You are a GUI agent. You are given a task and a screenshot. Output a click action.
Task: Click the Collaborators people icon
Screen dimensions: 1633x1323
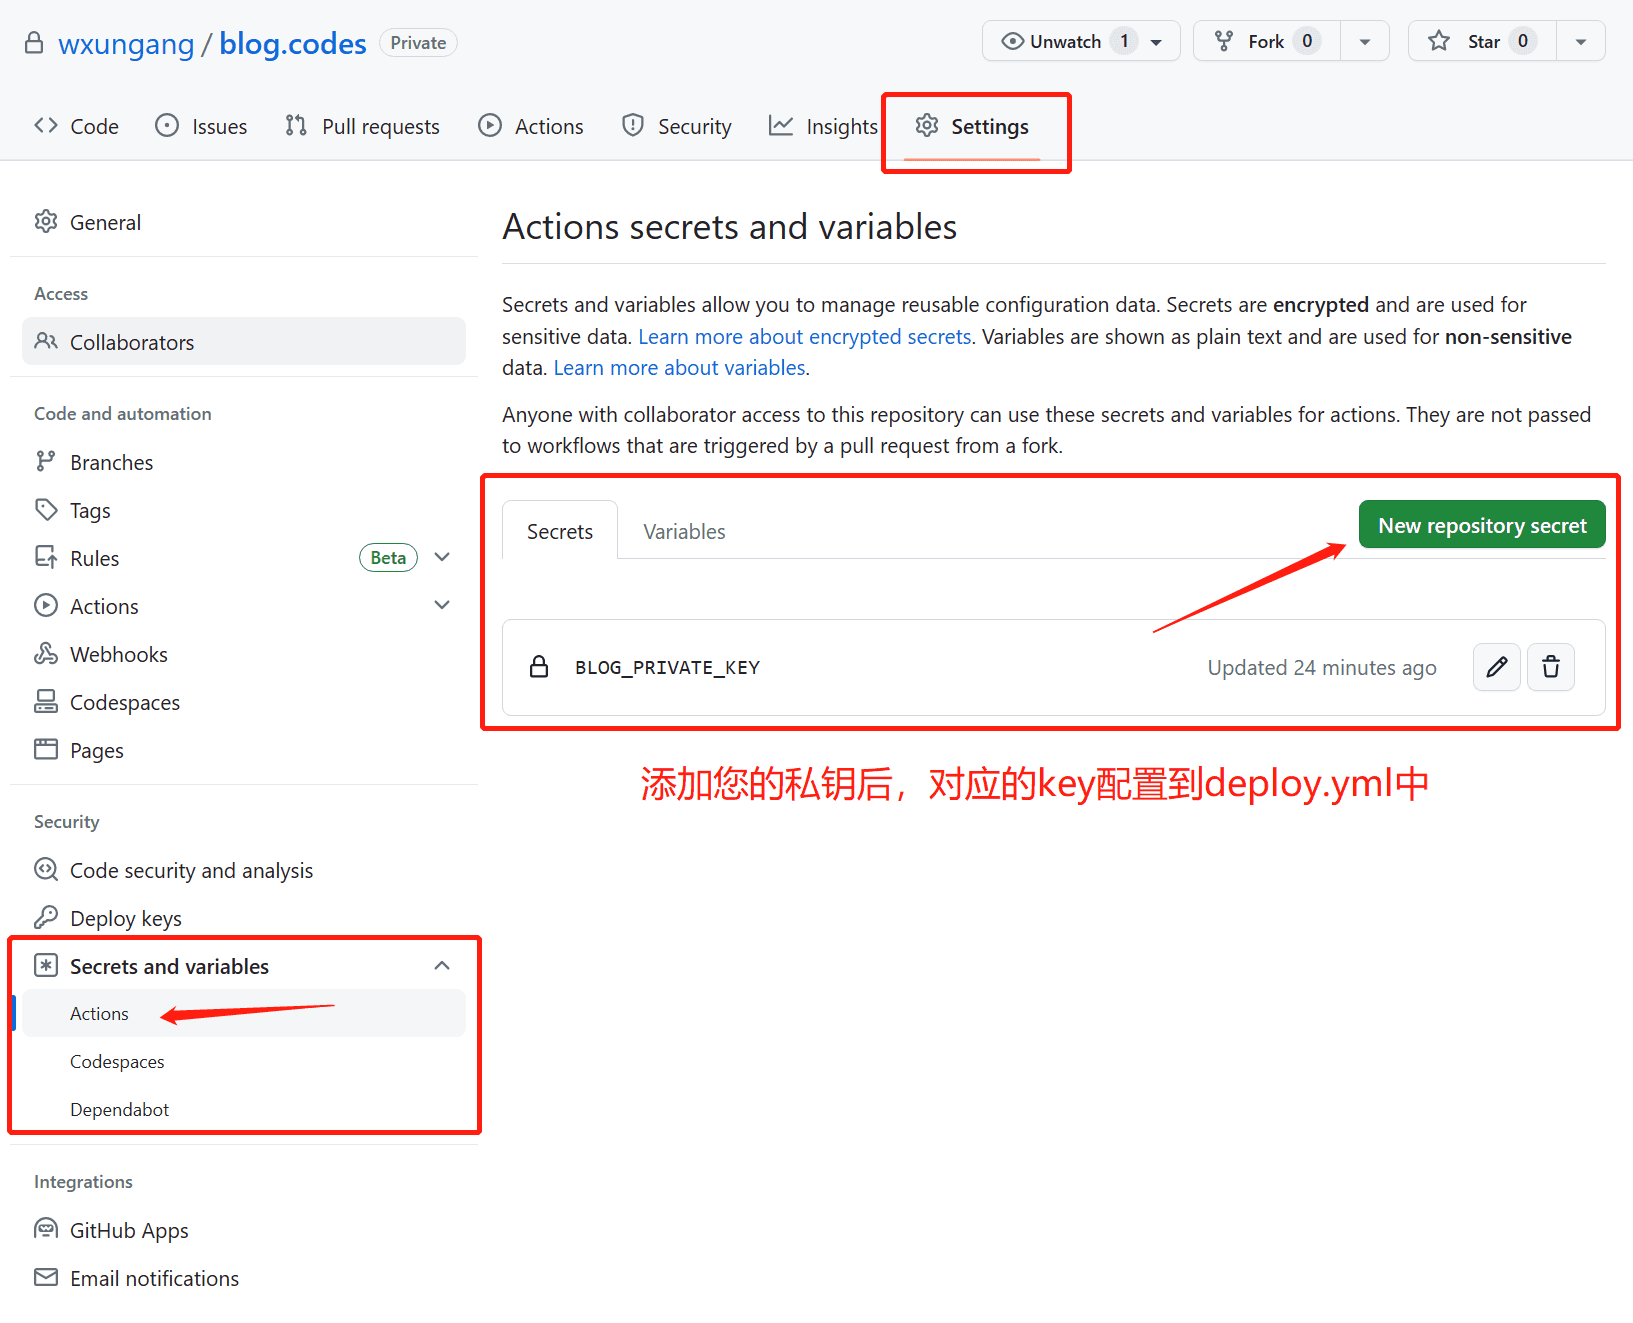point(46,341)
